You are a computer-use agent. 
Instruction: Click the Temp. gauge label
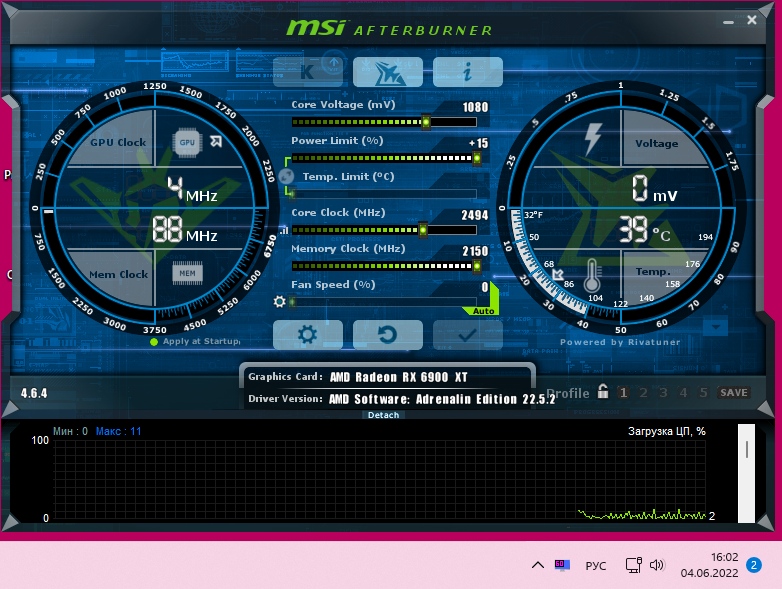coord(652,271)
